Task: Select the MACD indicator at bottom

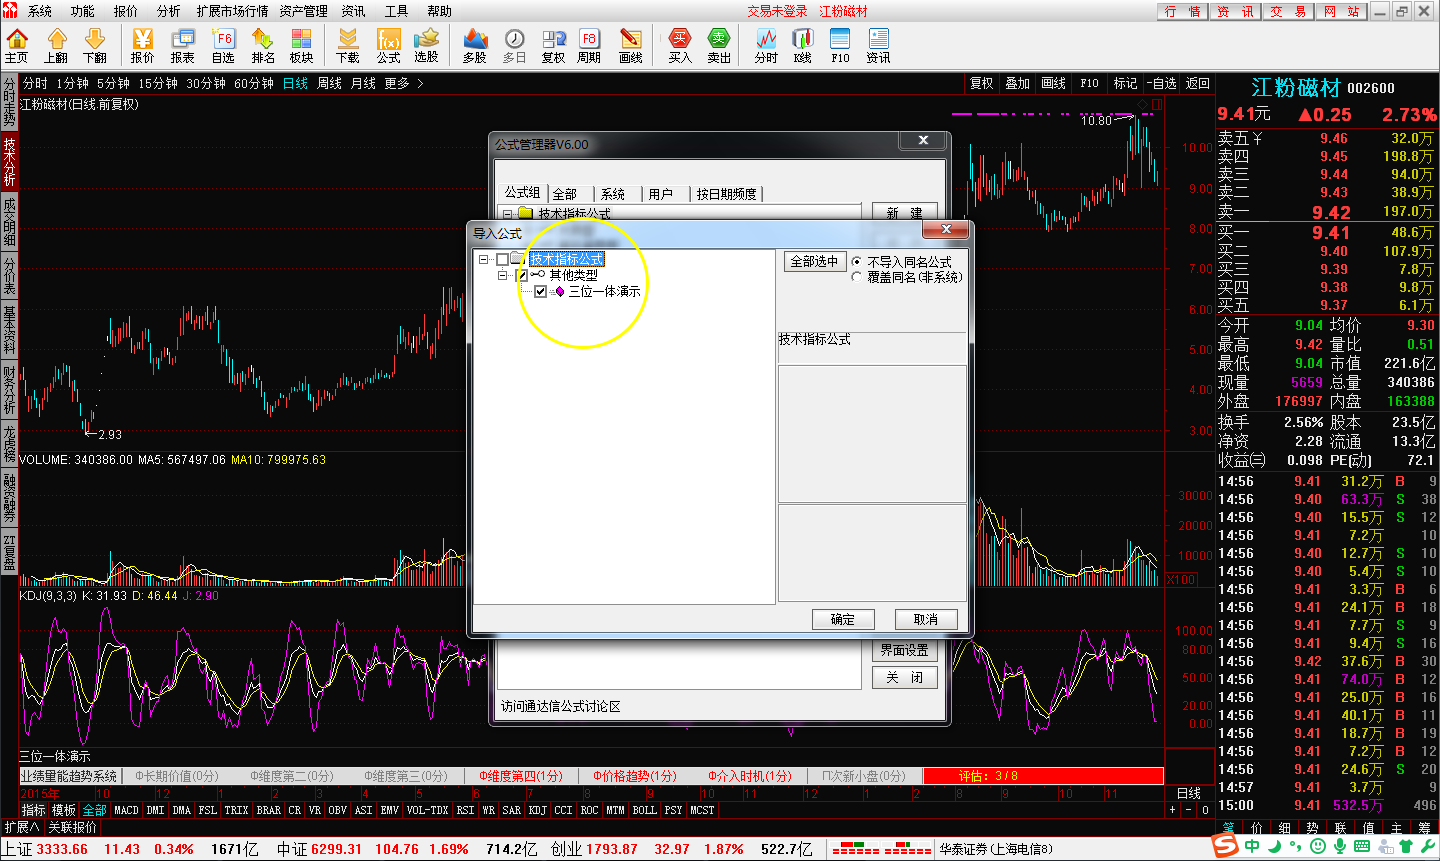Action: (127, 810)
